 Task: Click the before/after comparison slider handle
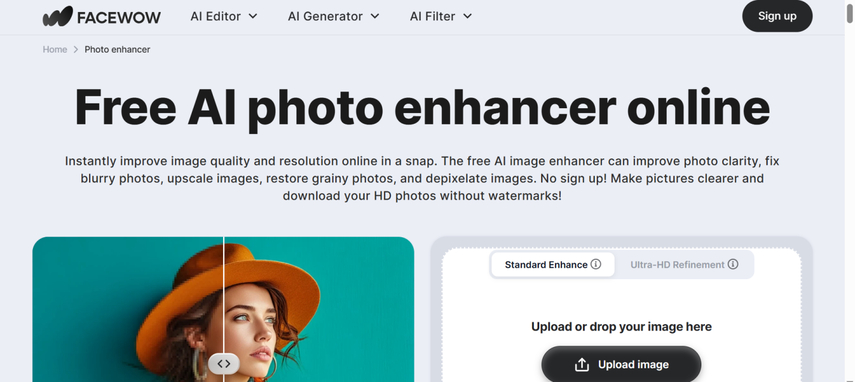point(224,363)
